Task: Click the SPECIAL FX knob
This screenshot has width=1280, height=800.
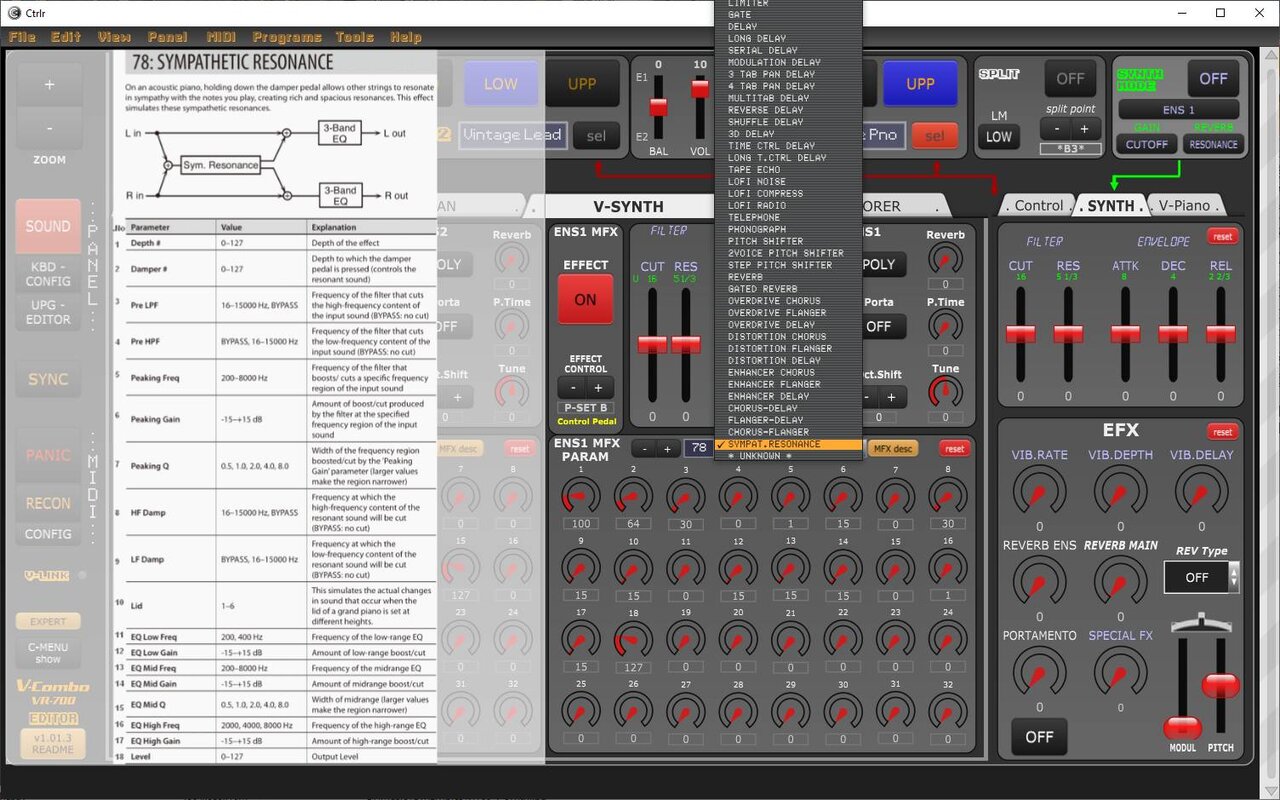Action: click(x=1120, y=671)
